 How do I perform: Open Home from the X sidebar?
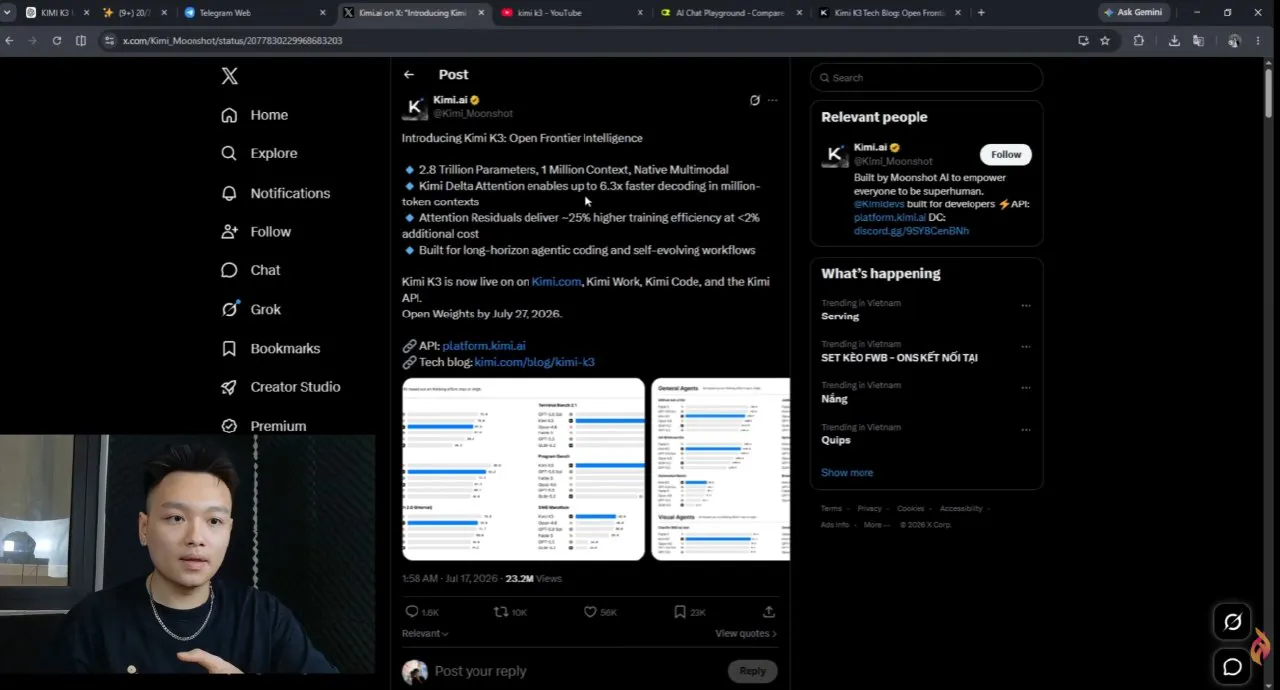(255, 115)
